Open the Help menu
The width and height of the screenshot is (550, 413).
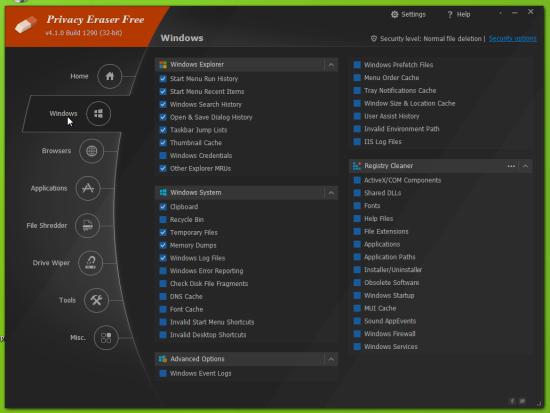(459, 14)
